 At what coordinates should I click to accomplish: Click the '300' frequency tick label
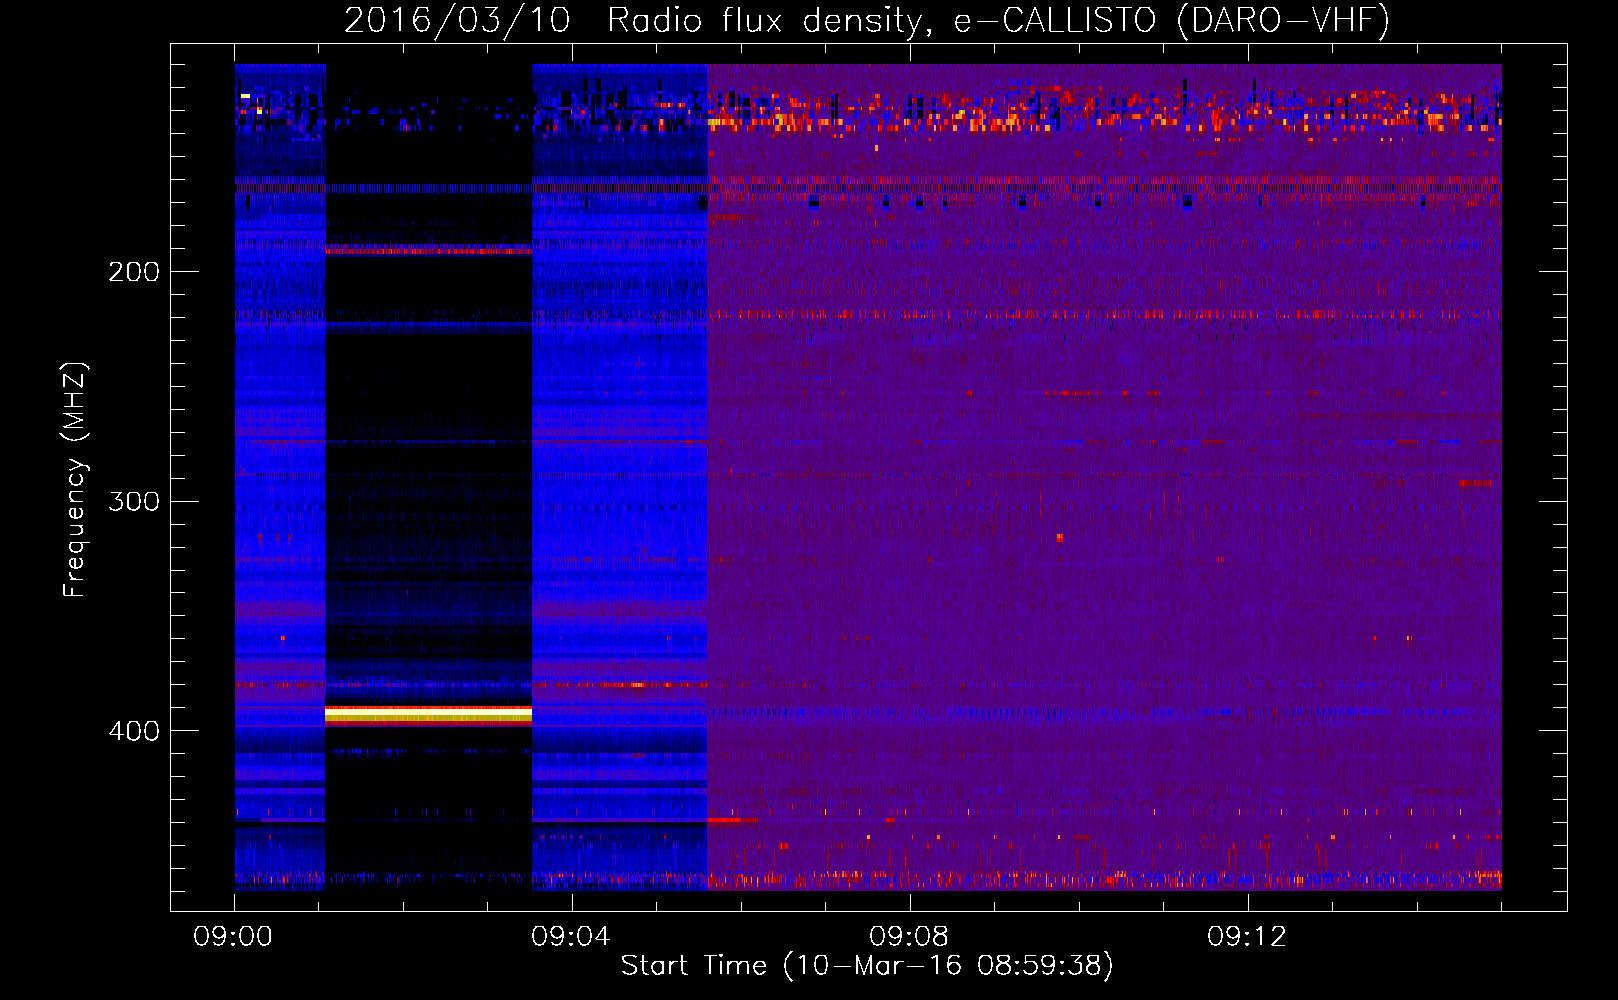(134, 501)
